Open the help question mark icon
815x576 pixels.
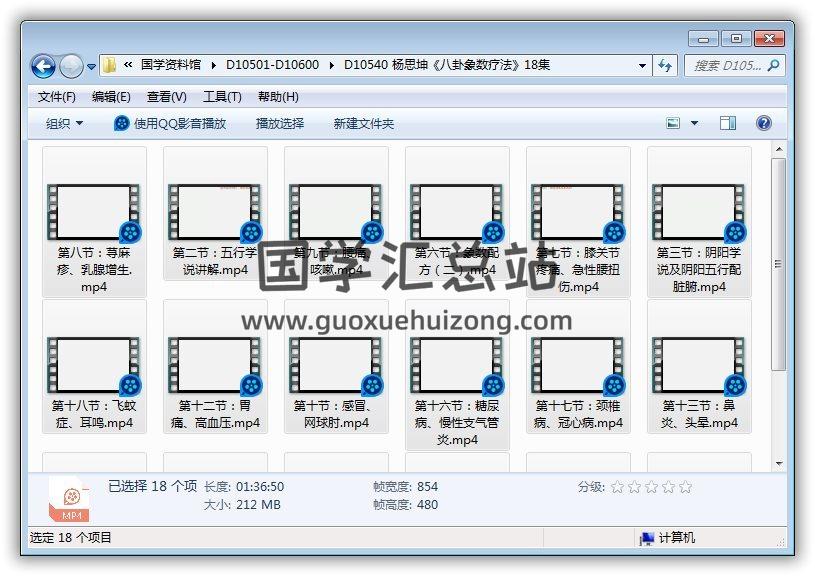point(764,123)
